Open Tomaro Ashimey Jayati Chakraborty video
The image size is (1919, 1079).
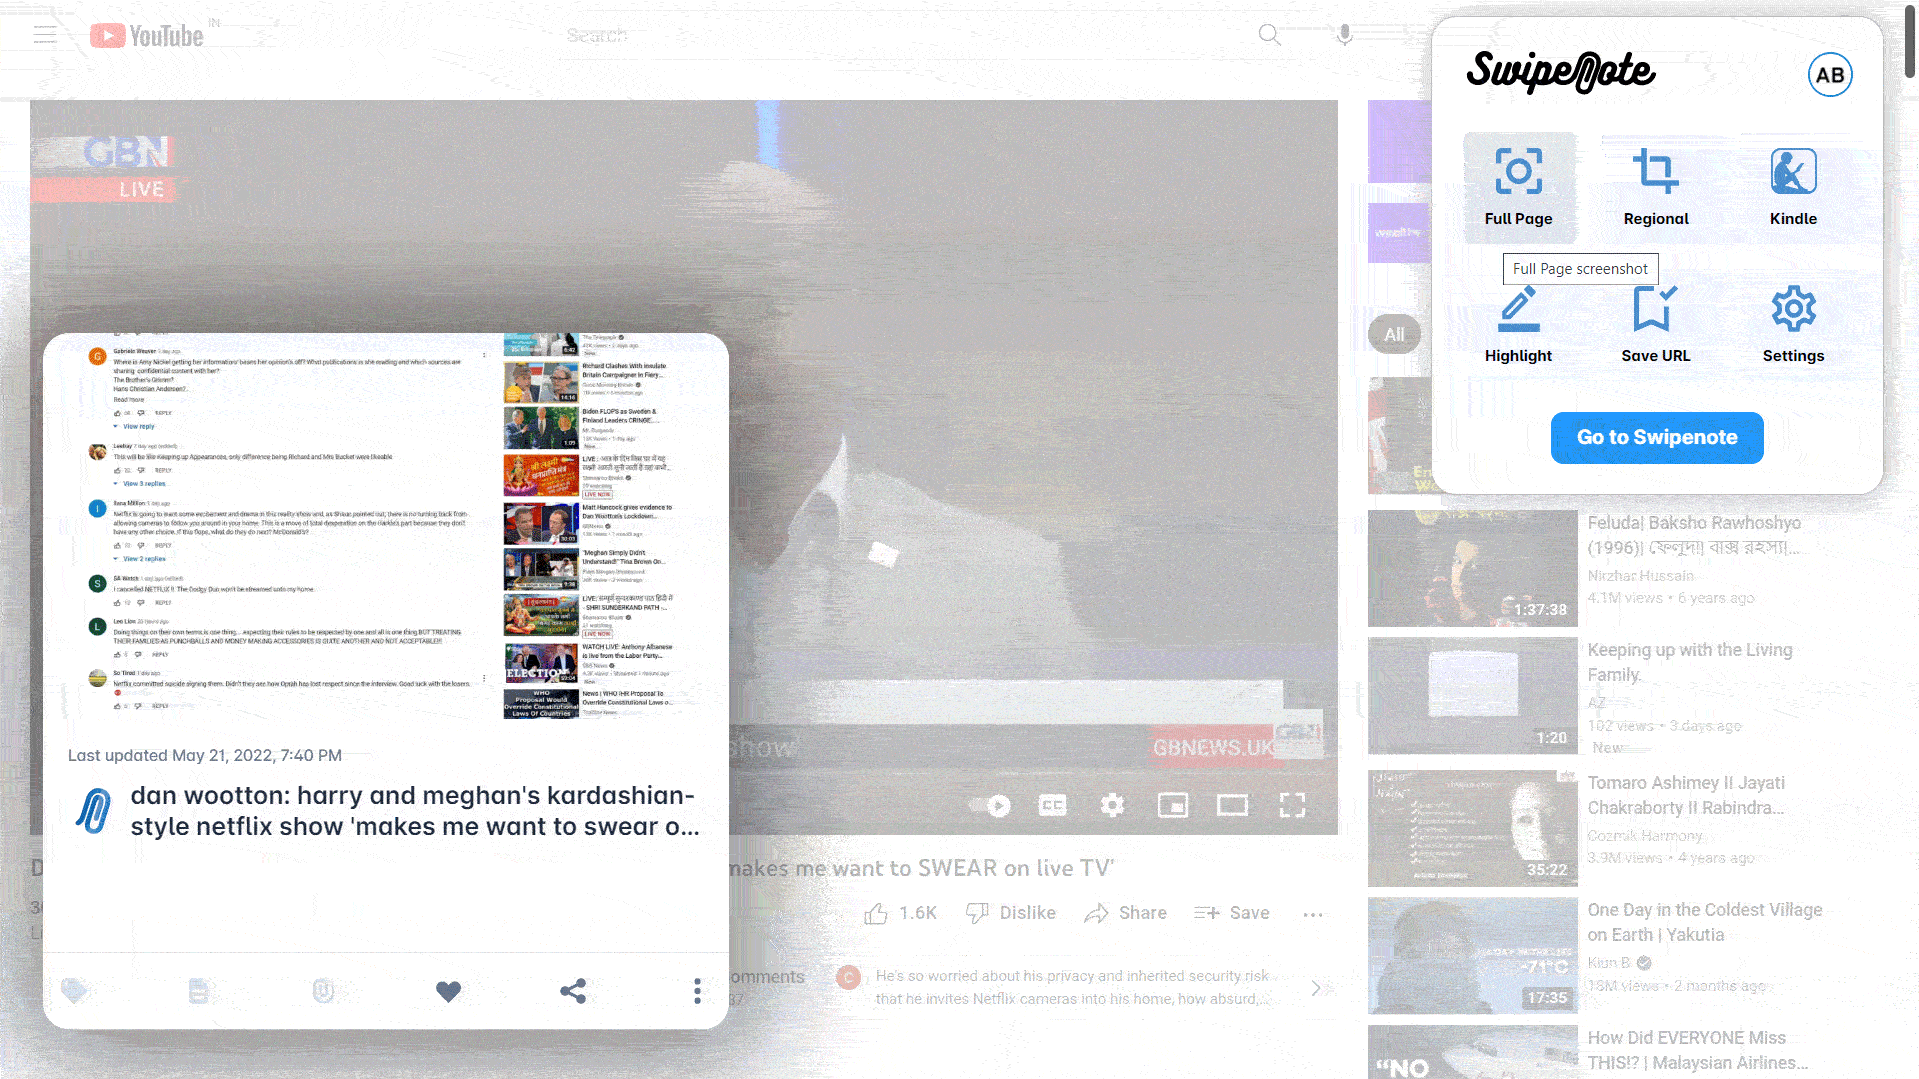point(1686,795)
